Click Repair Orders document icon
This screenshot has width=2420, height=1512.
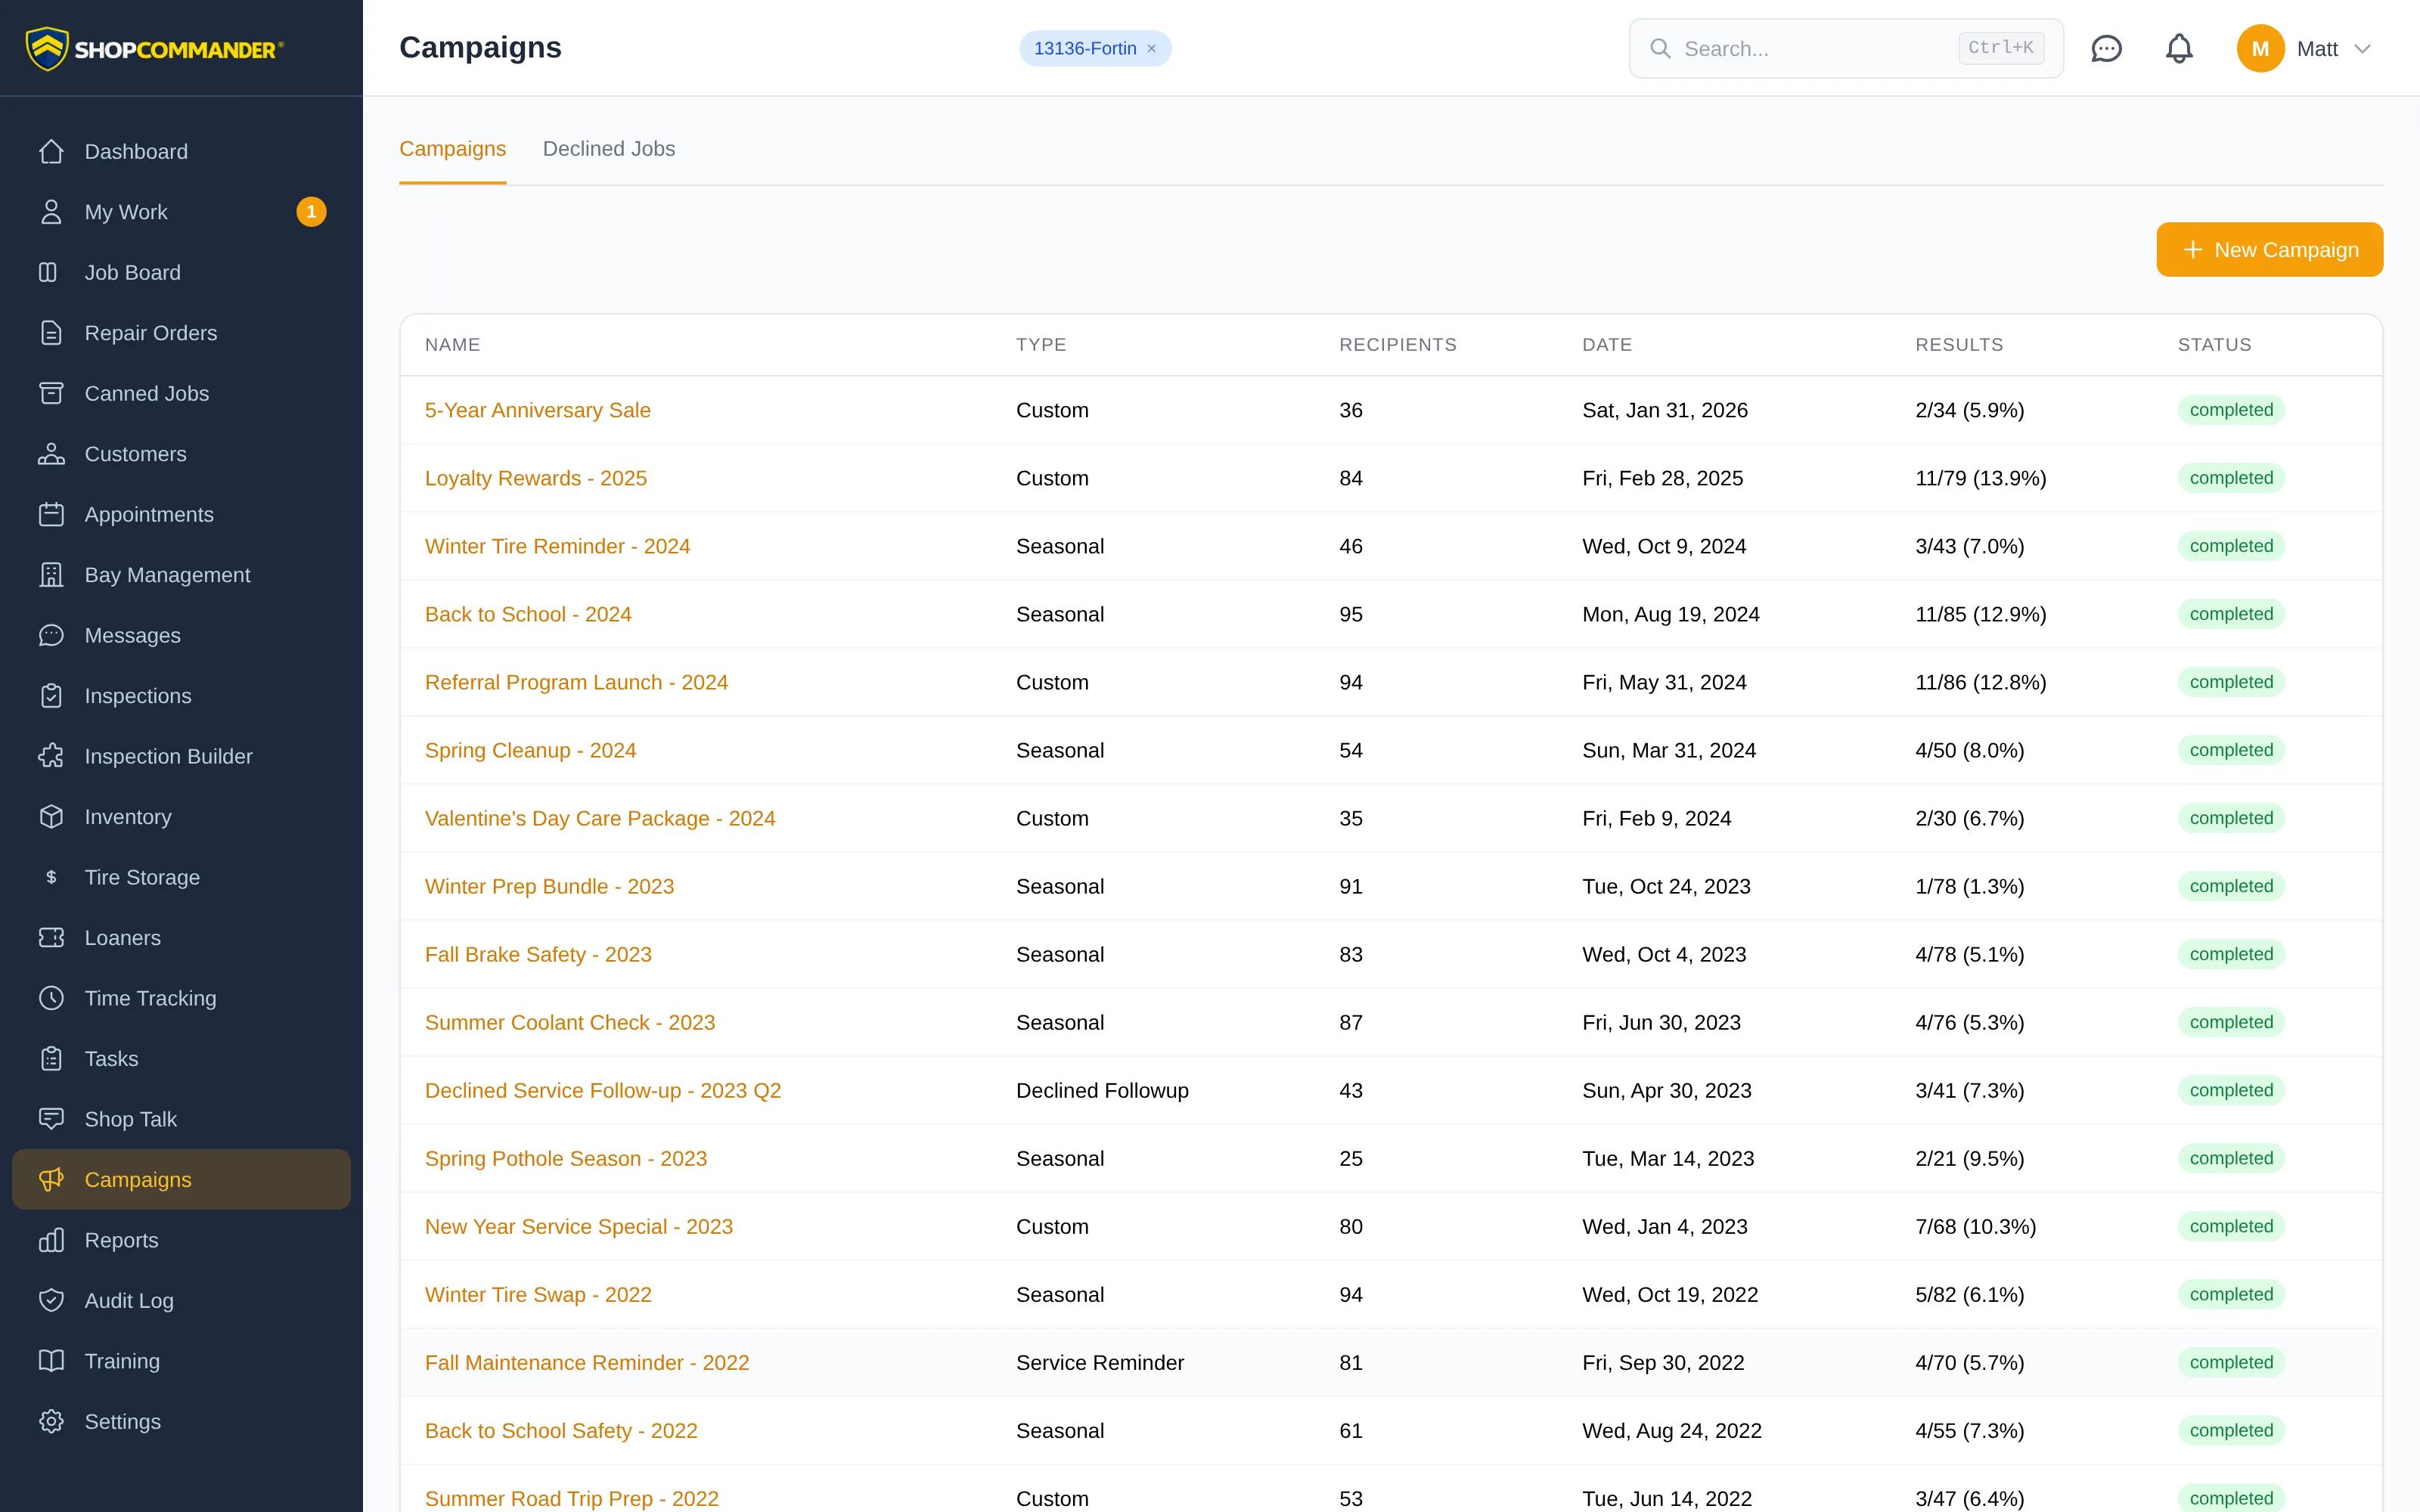click(x=51, y=333)
